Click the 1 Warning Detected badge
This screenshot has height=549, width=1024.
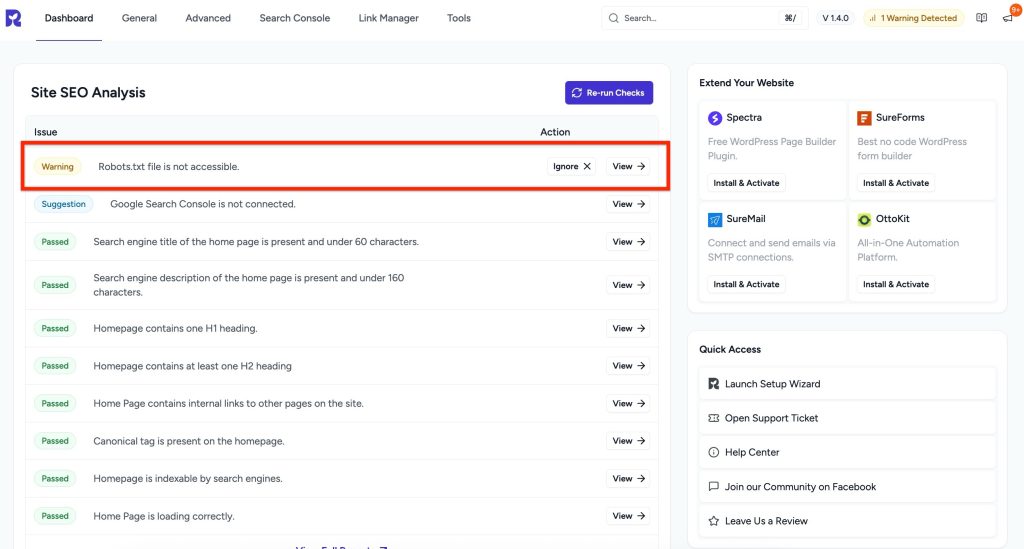tap(913, 18)
